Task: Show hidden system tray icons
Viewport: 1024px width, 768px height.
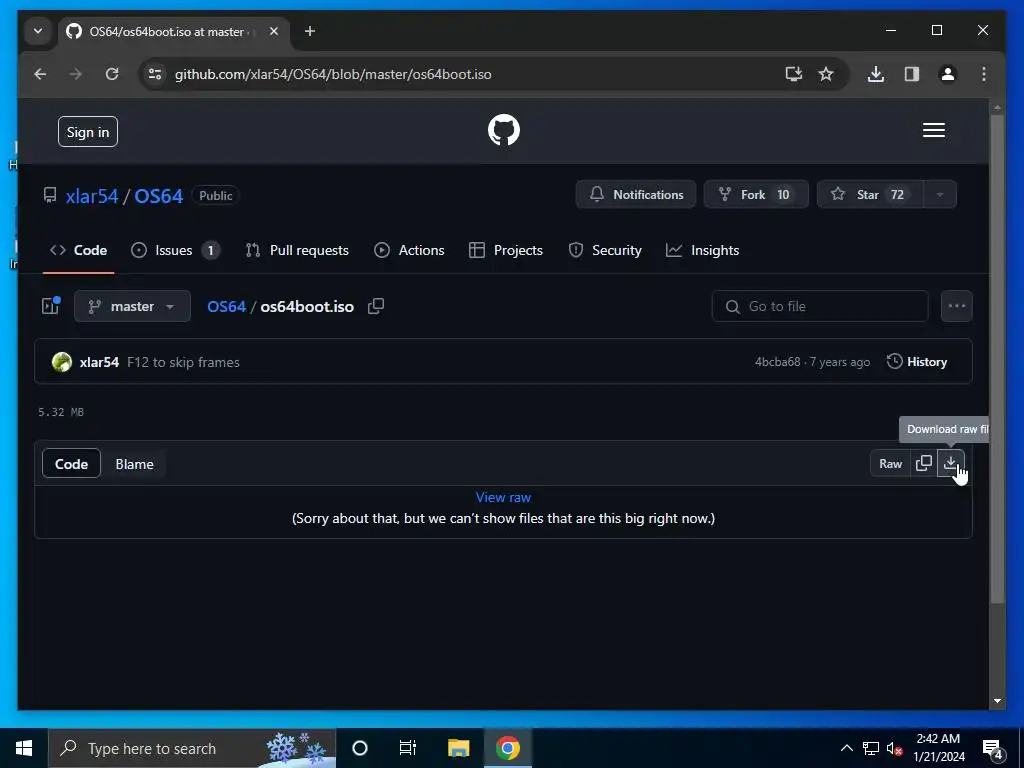Action: [x=846, y=748]
